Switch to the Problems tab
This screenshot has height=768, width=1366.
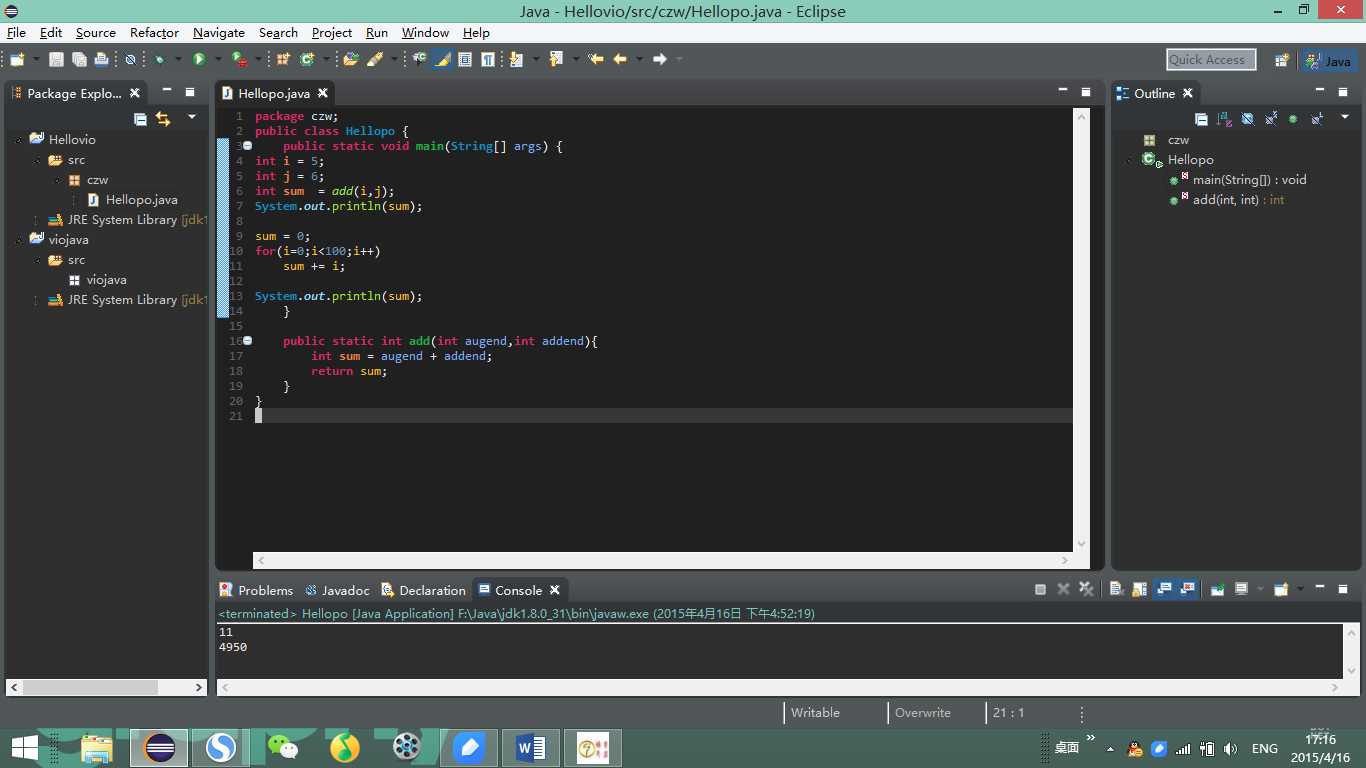click(x=256, y=590)
